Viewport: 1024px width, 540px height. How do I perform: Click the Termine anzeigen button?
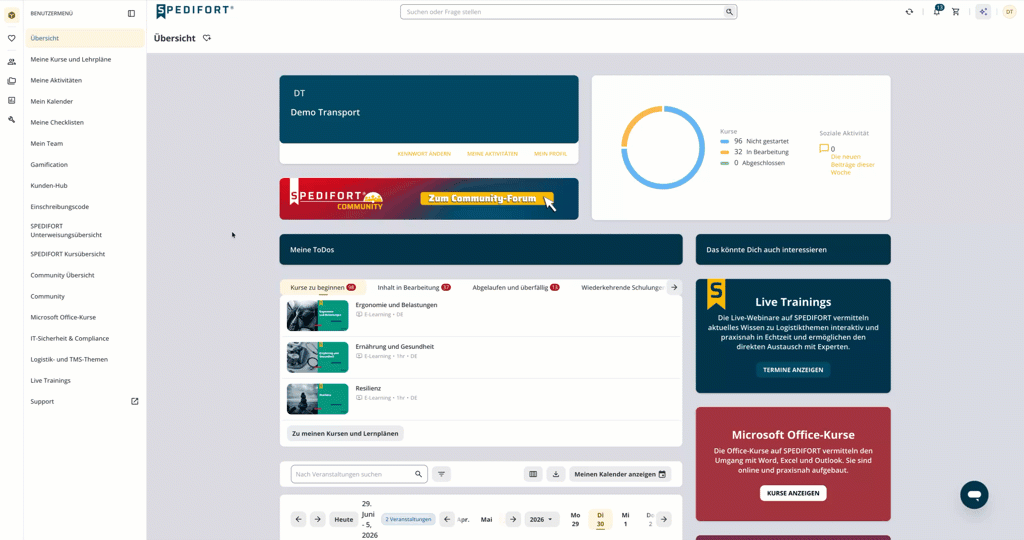pyautogui.click(x=793, y=370)
